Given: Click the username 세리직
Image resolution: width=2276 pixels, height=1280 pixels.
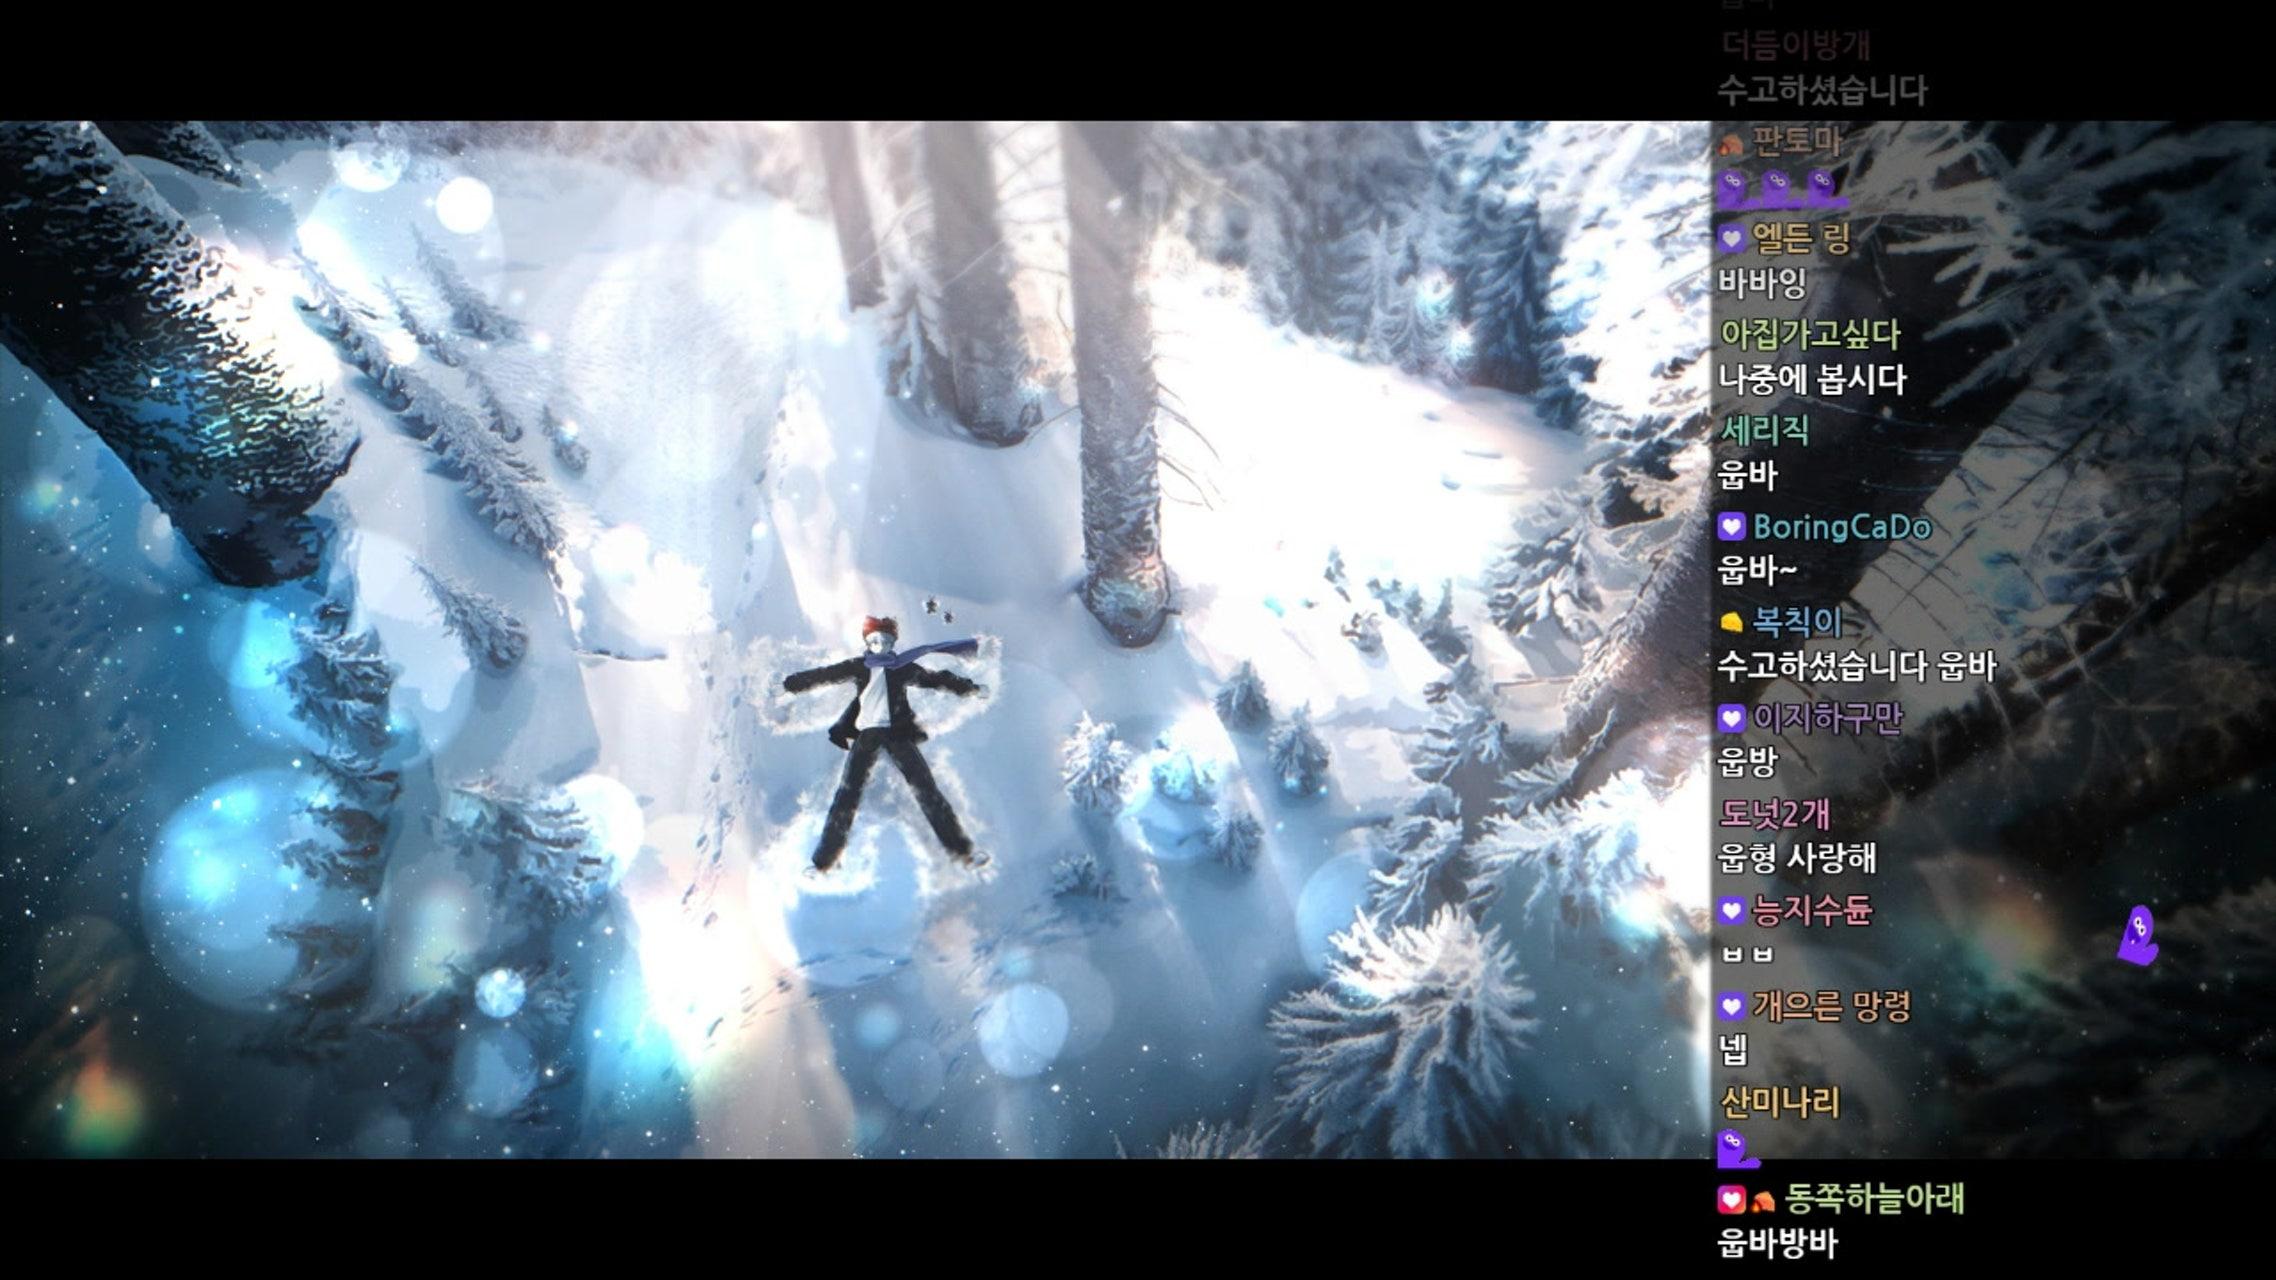Looking at the screenshot, I should [x=1764, y=431].
